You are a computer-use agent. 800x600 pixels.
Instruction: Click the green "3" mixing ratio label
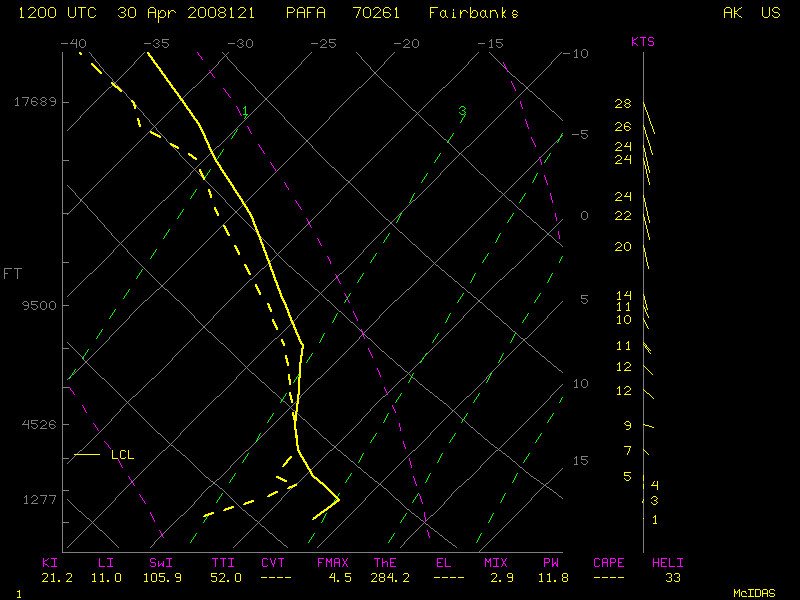click(462, 111)
